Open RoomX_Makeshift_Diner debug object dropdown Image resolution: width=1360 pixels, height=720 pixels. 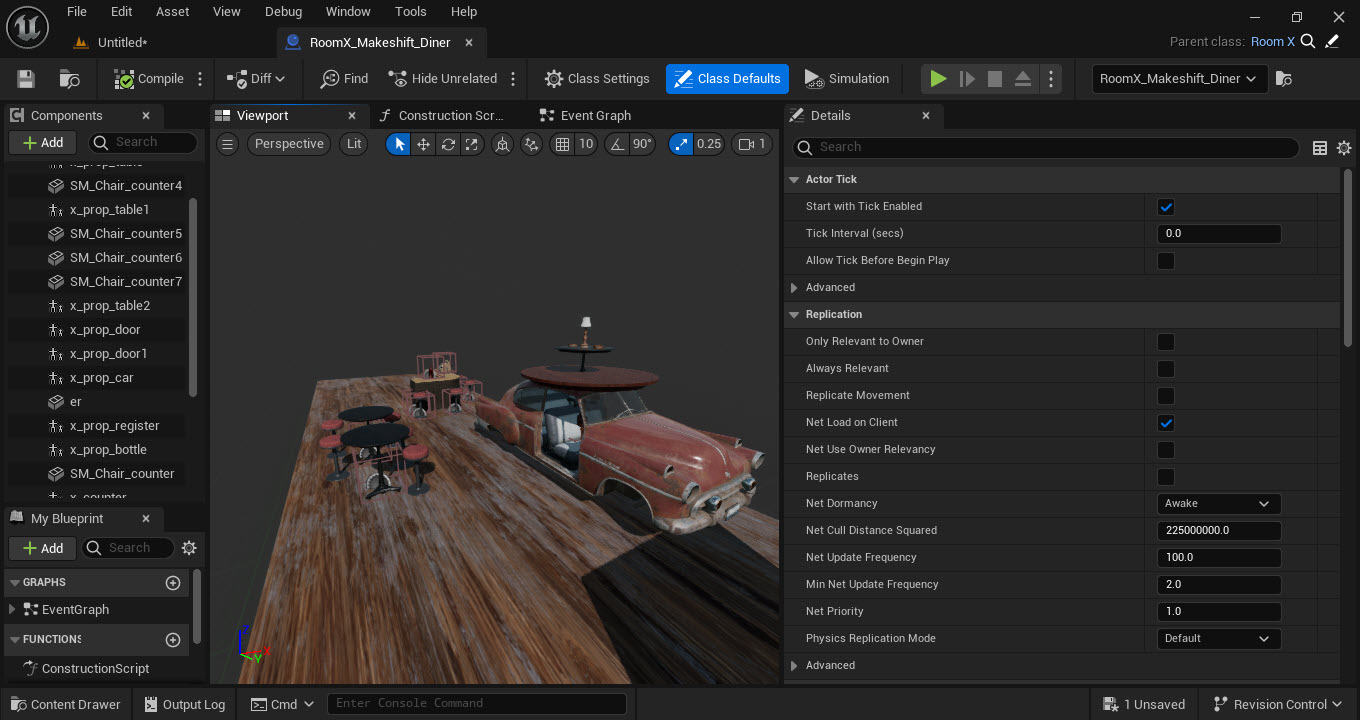pos(1179,79)
